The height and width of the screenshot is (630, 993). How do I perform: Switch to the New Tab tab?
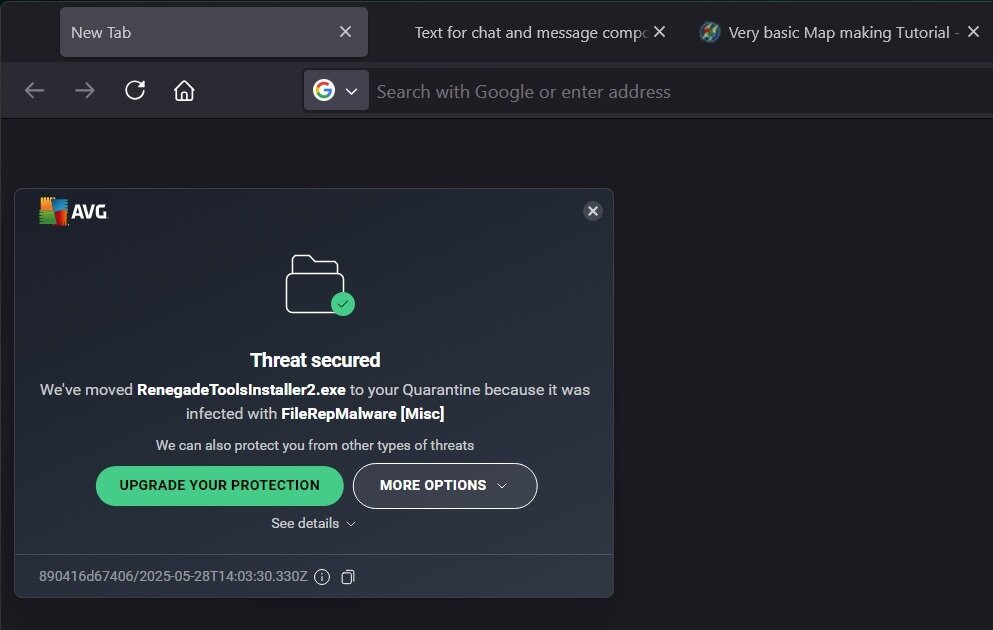190,32
